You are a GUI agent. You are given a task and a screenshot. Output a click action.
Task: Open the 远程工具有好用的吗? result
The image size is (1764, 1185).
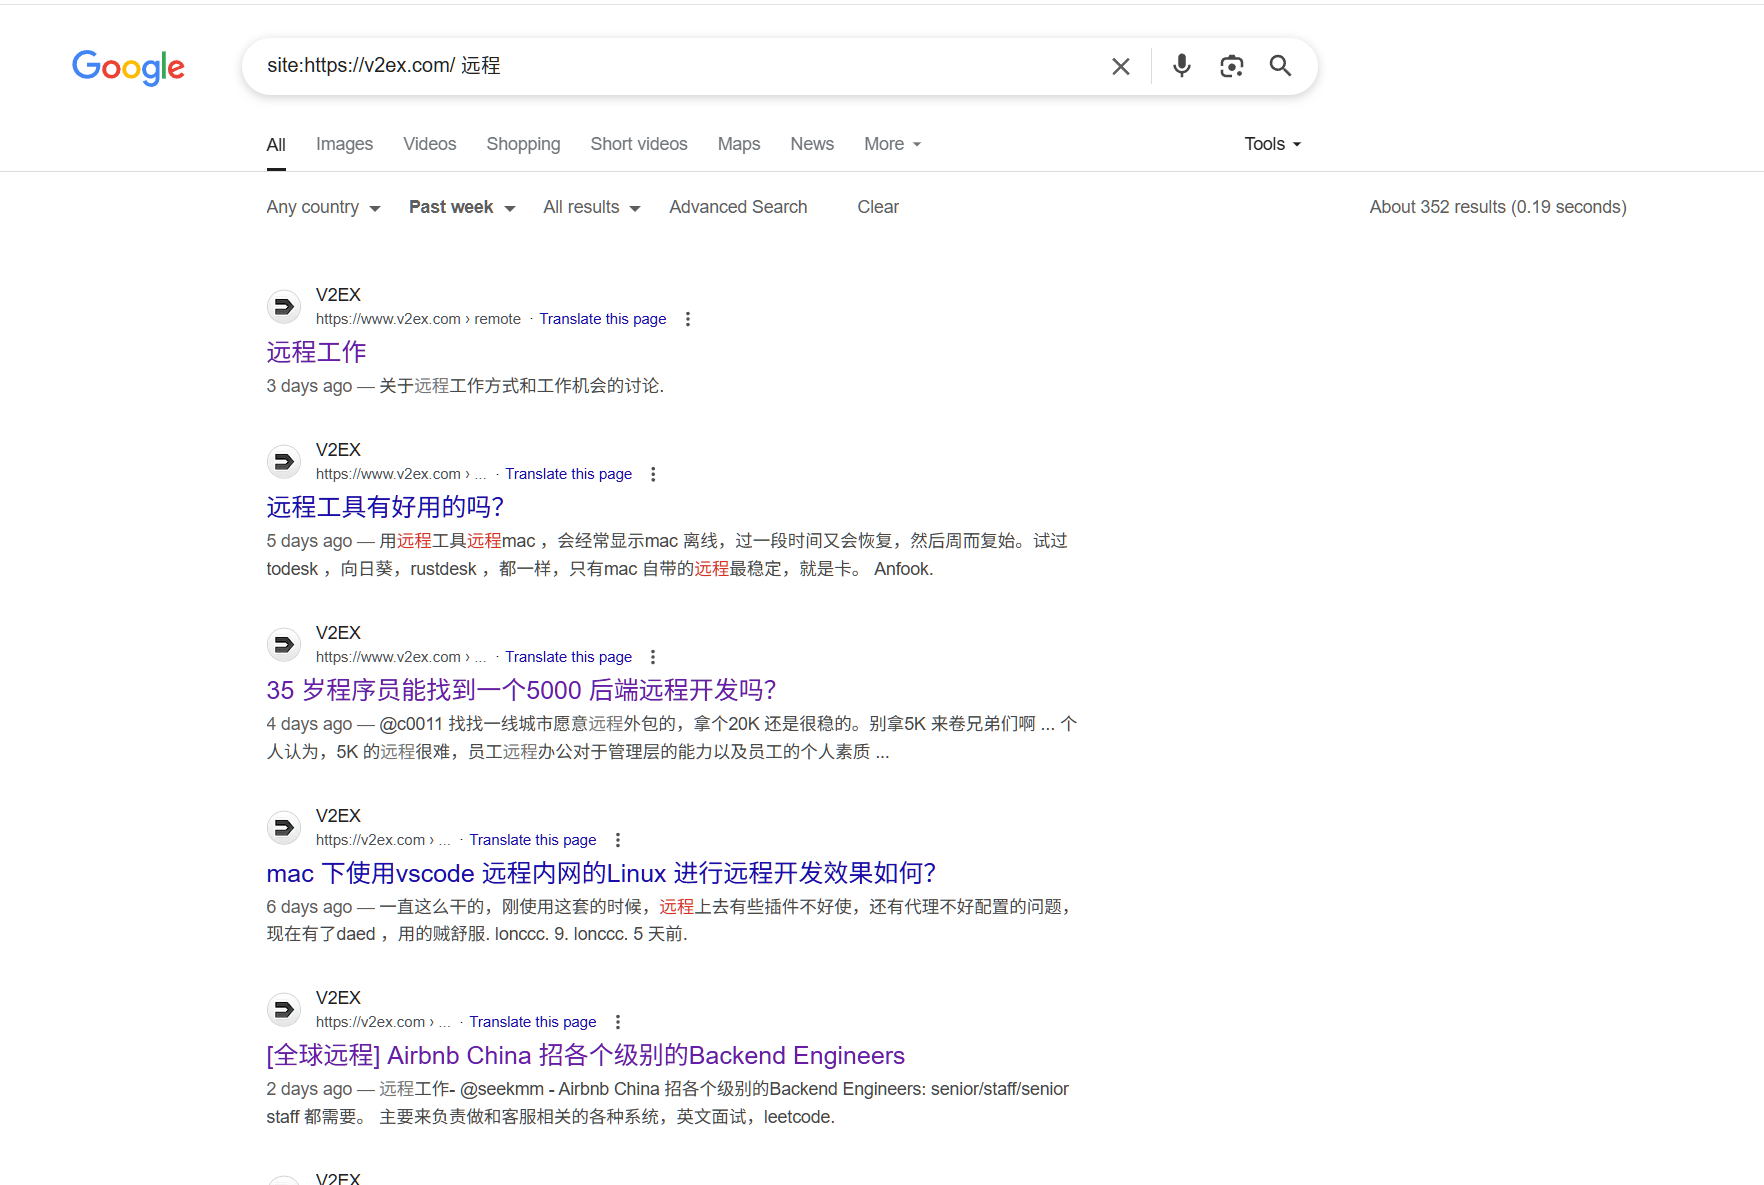(385, 507)
